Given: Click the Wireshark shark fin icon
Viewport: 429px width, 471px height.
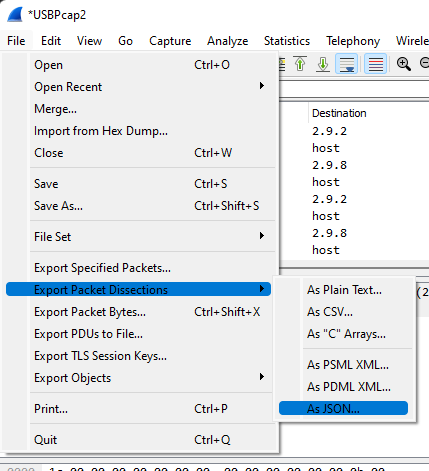Looking at the screenshot, I should [x=15, y=15].
